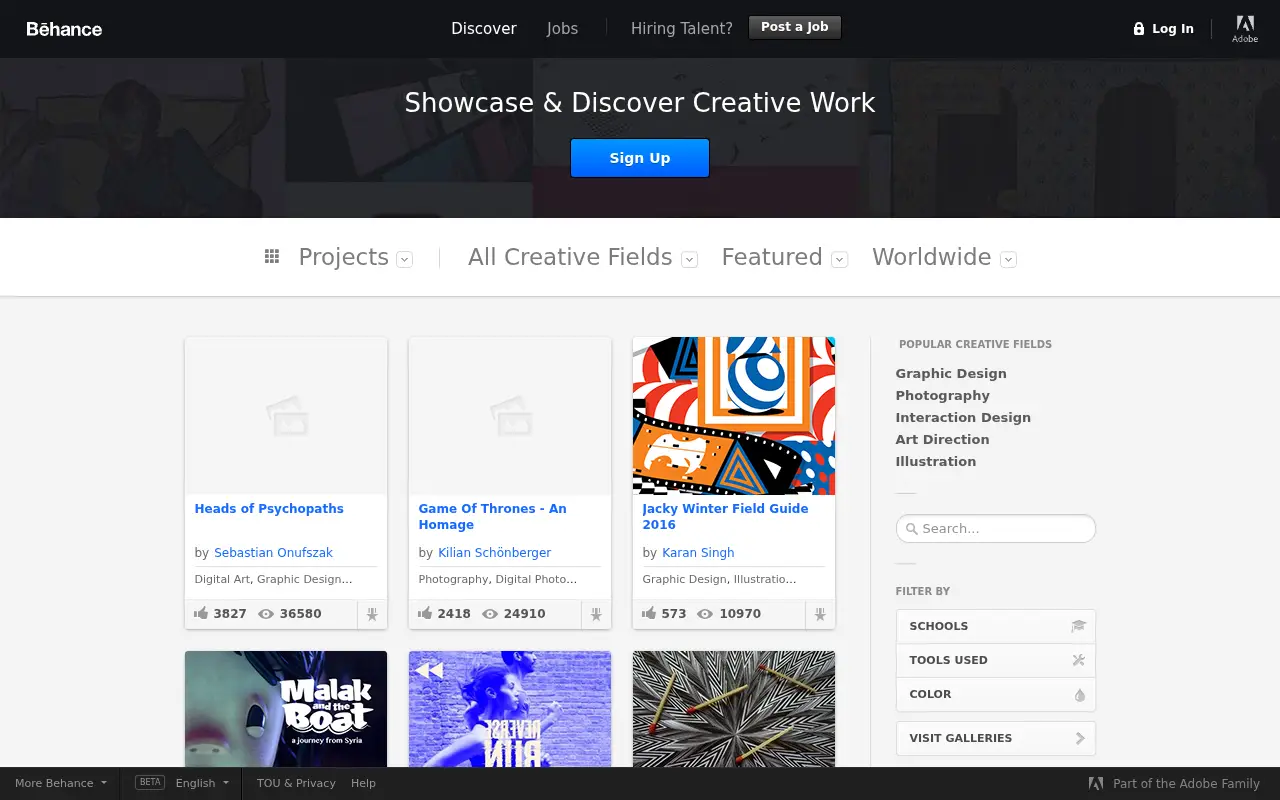The image size is (1280, 800).
Task: Click the eye icon on Jacky Winter card
Action: click(x=705, y=614)
